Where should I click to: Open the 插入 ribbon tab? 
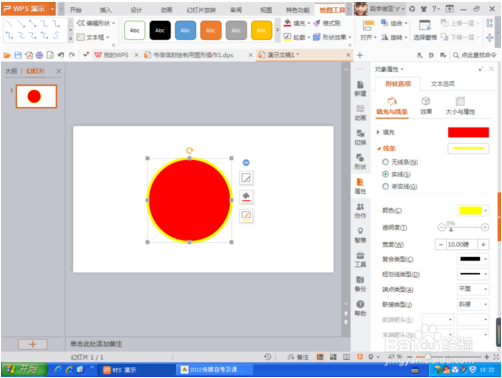click(x=106, y=10)
